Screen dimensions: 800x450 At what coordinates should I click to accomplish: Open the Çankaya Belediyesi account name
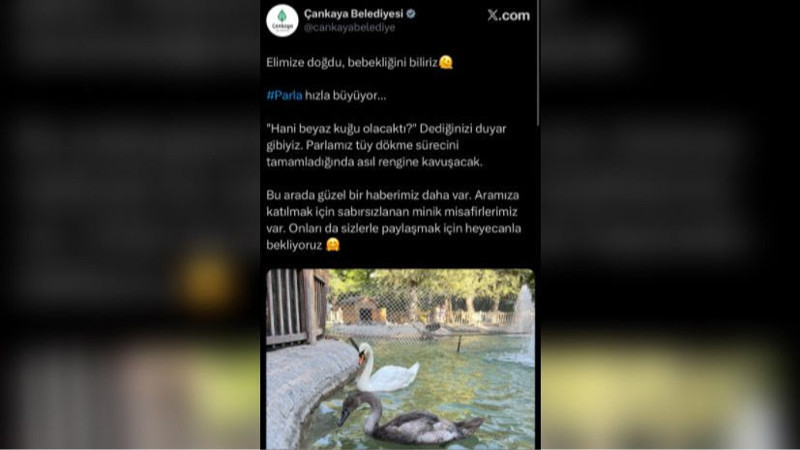[x=353, y=14]
